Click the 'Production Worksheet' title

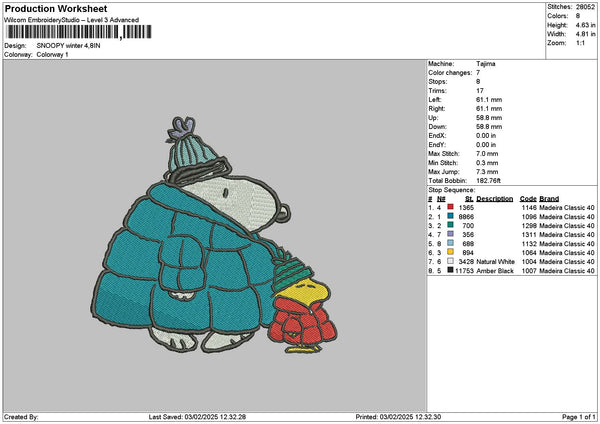click(x=56, y=8)
